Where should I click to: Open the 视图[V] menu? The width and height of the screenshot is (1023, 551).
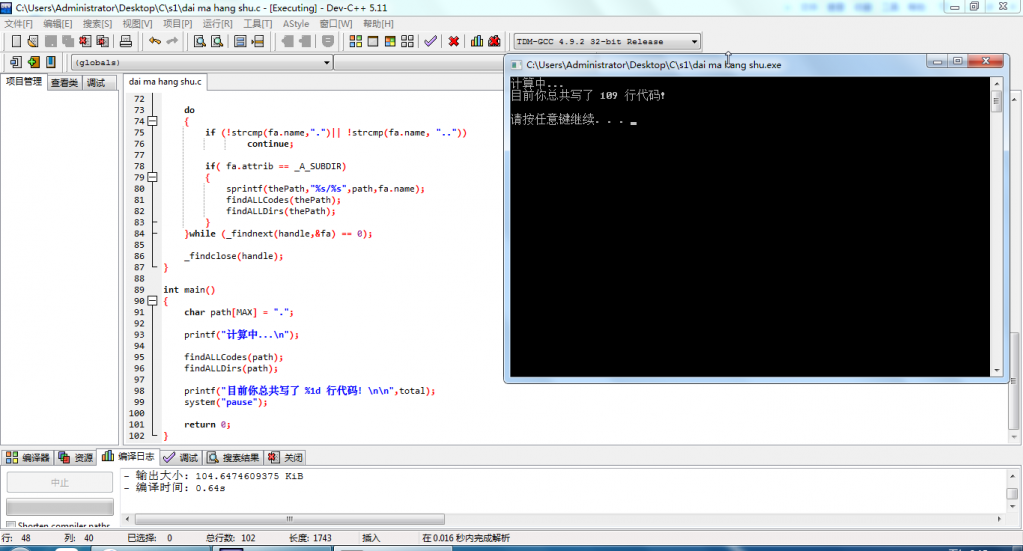pyautogui.click(x=137, y=23)
